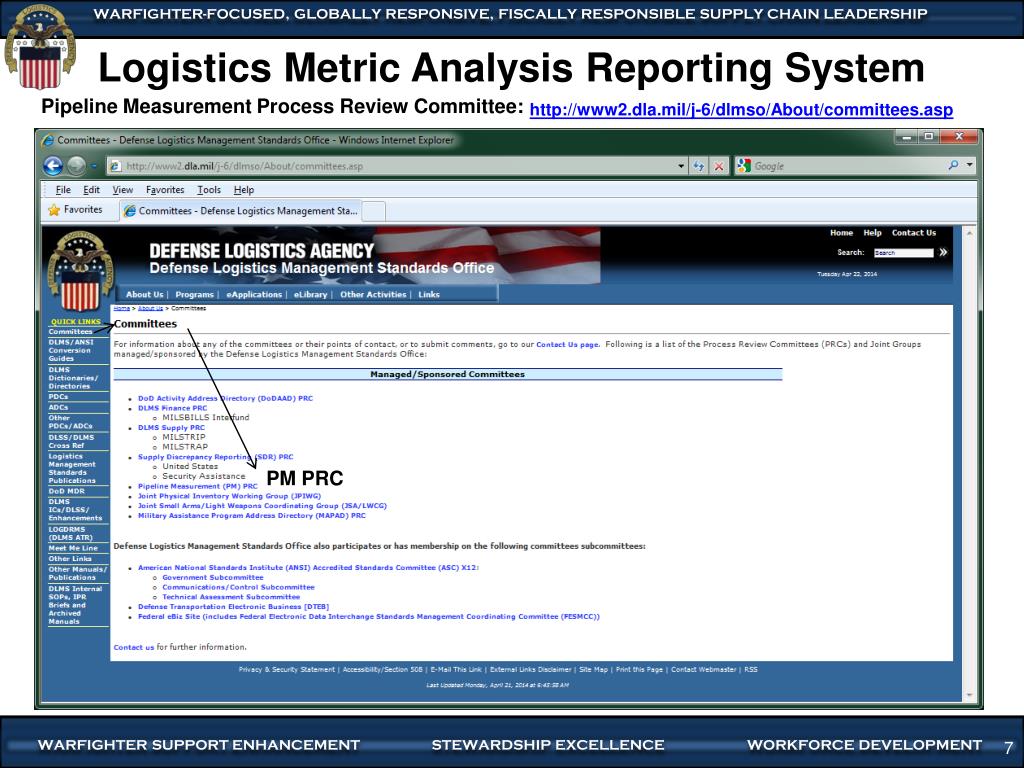This screenshot has width=1024, height=768.
Task: Open the DLMS Supply PRC link
Action: pyautogui.click(x=171, y=428)
